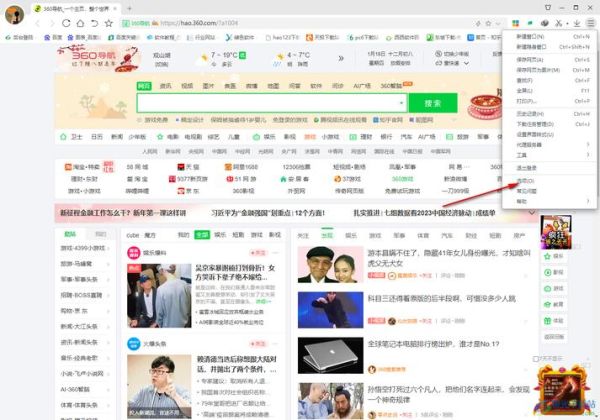Click the colorful extensions grid icon
The height and width of the screenshot is (420, 600).
tap(514, 21)
